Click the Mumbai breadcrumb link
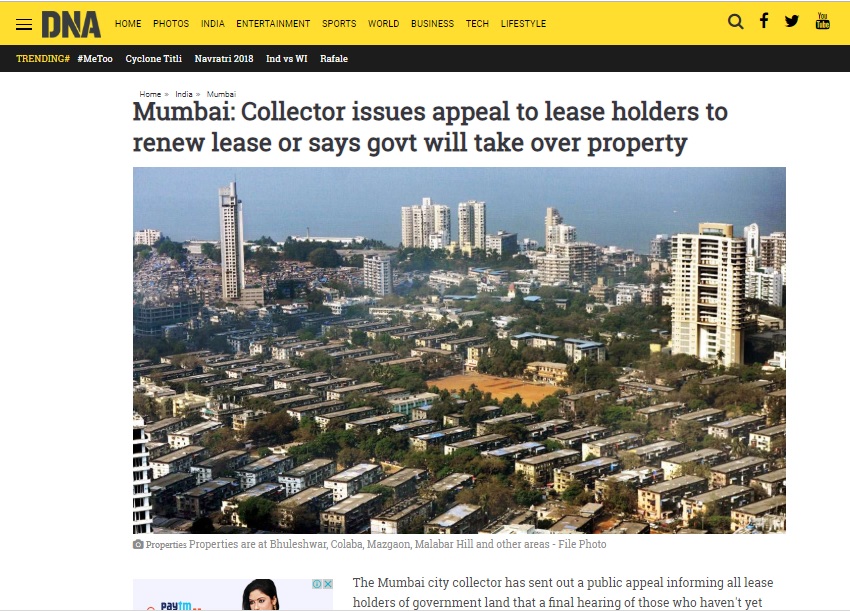This screenshot has height=611, width=850. click(221, 94)
